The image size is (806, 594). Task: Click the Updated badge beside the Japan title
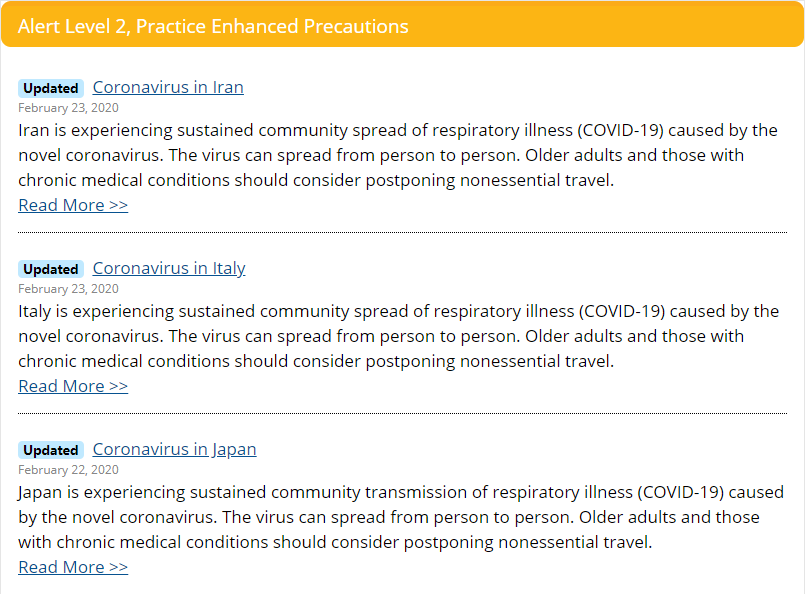pyautogui.click(x=51, y=450)
